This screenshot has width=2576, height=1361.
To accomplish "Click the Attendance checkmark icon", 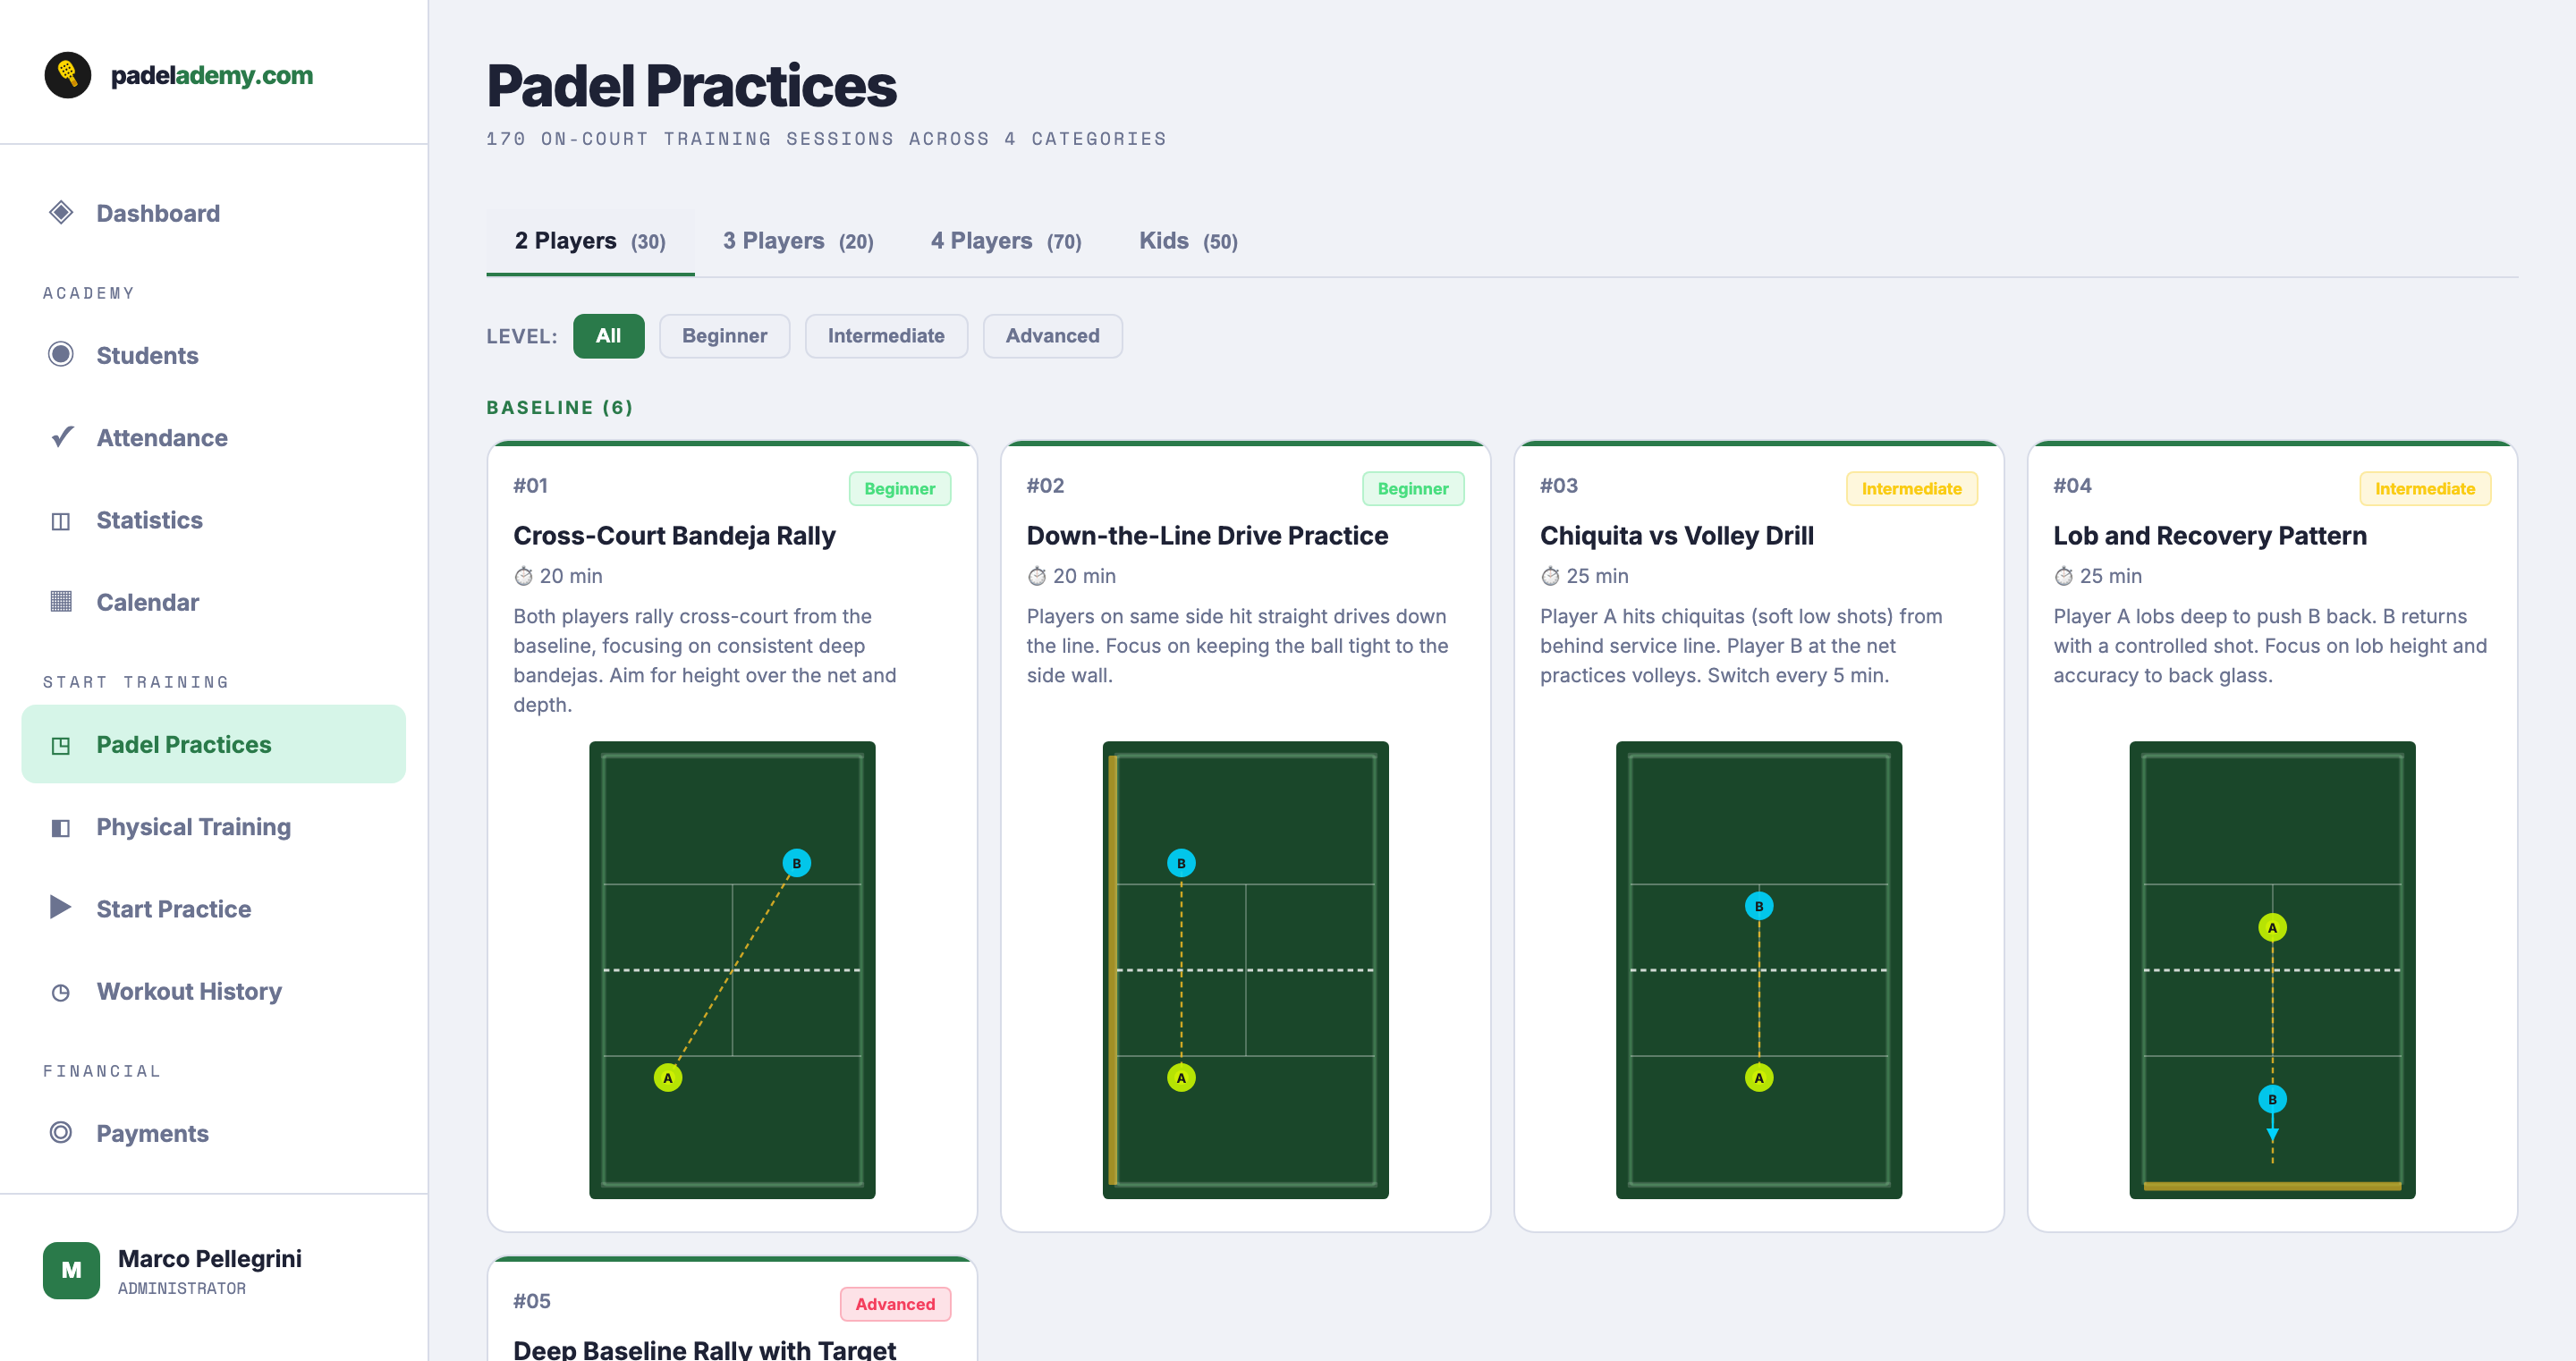I will pyautogui.click(x=62, y=437).
